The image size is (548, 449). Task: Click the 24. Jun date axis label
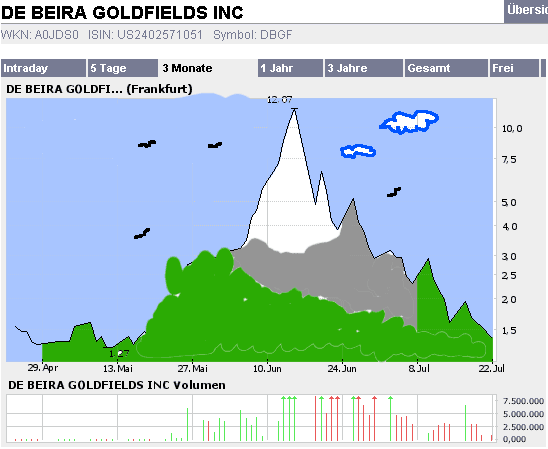342,369
